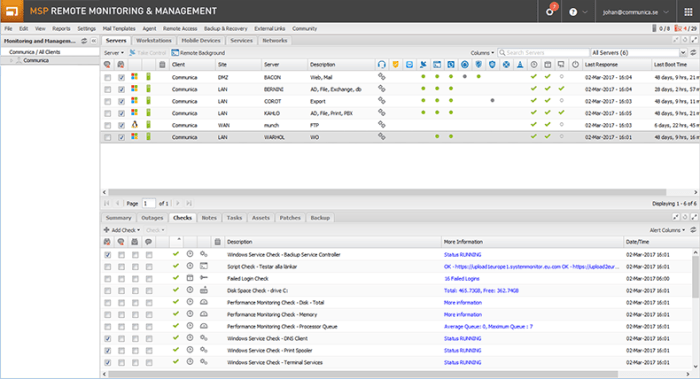Open the 16 Failed Logins link
Screen dimensions: 700x379
[x=462, y=279]
